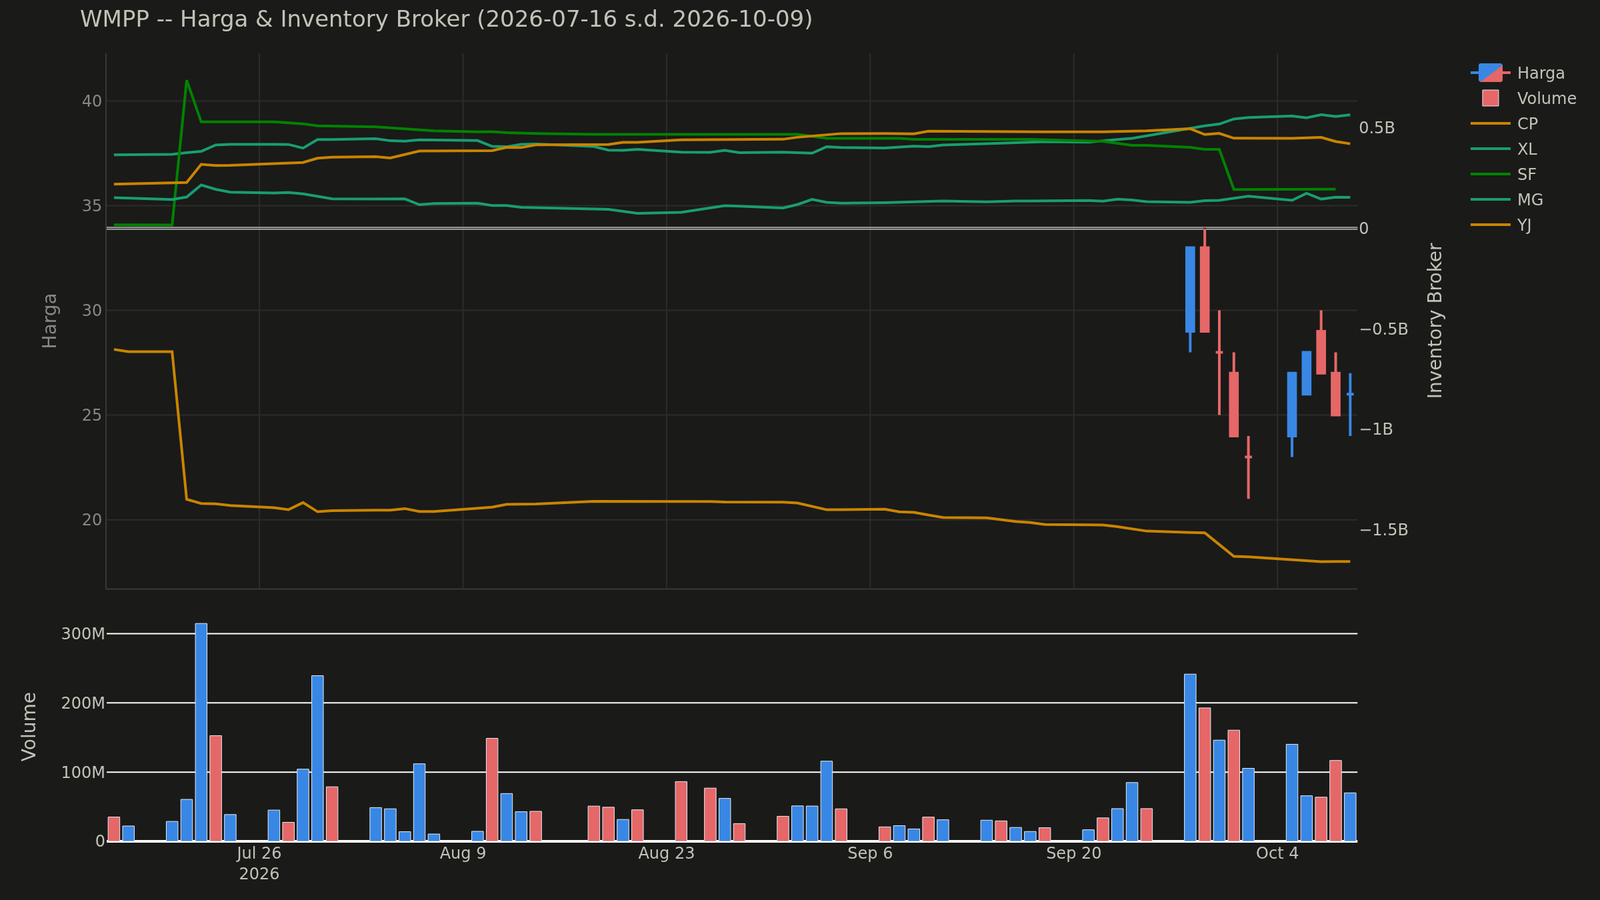Click the 40 price axis label
The height and width of the screenshot is (900, 1600).
[x=92, y=101]
